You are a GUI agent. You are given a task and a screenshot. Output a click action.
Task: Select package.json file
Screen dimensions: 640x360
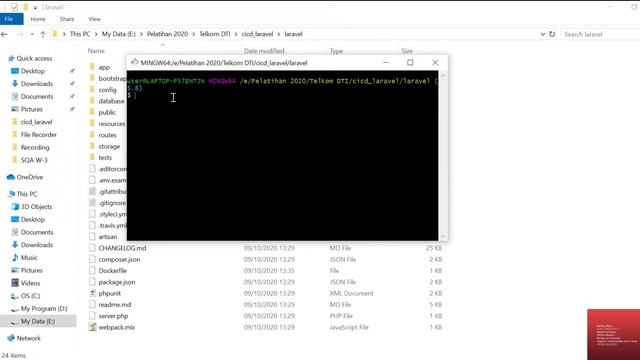point(117,282)
